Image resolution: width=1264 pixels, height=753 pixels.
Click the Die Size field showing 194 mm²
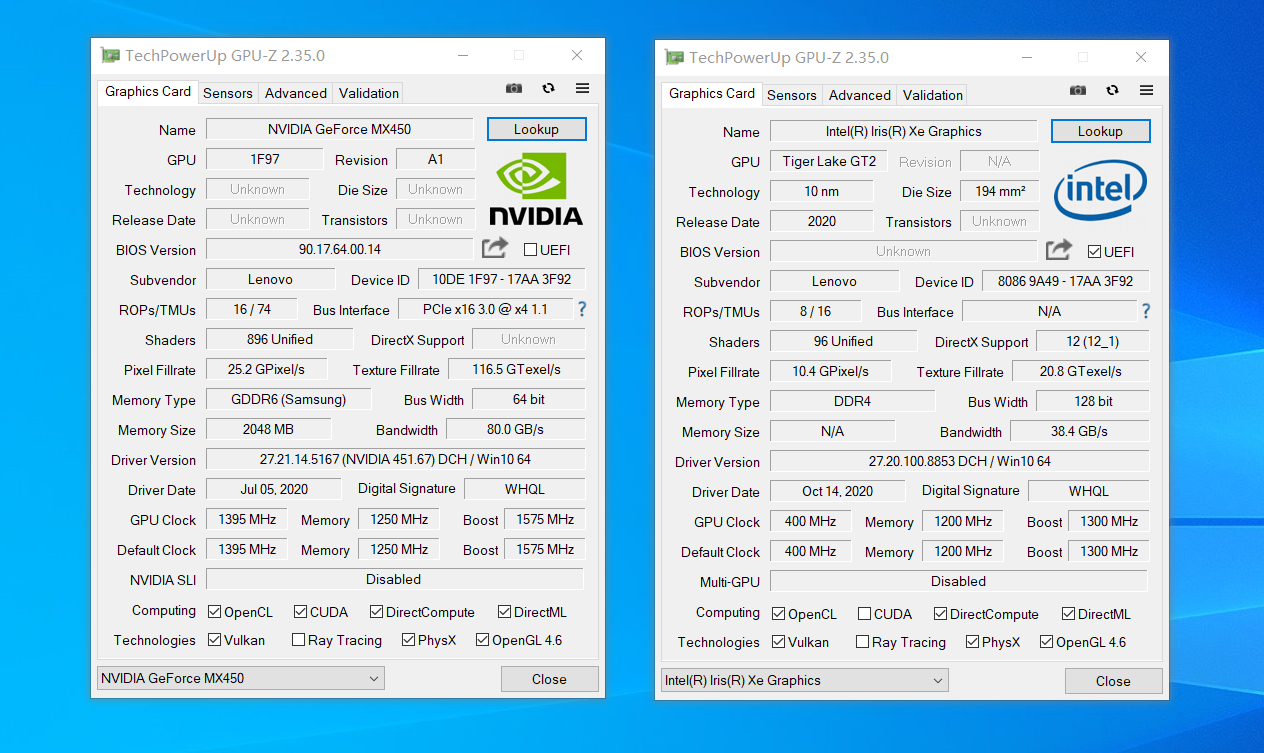pos(999,191)
